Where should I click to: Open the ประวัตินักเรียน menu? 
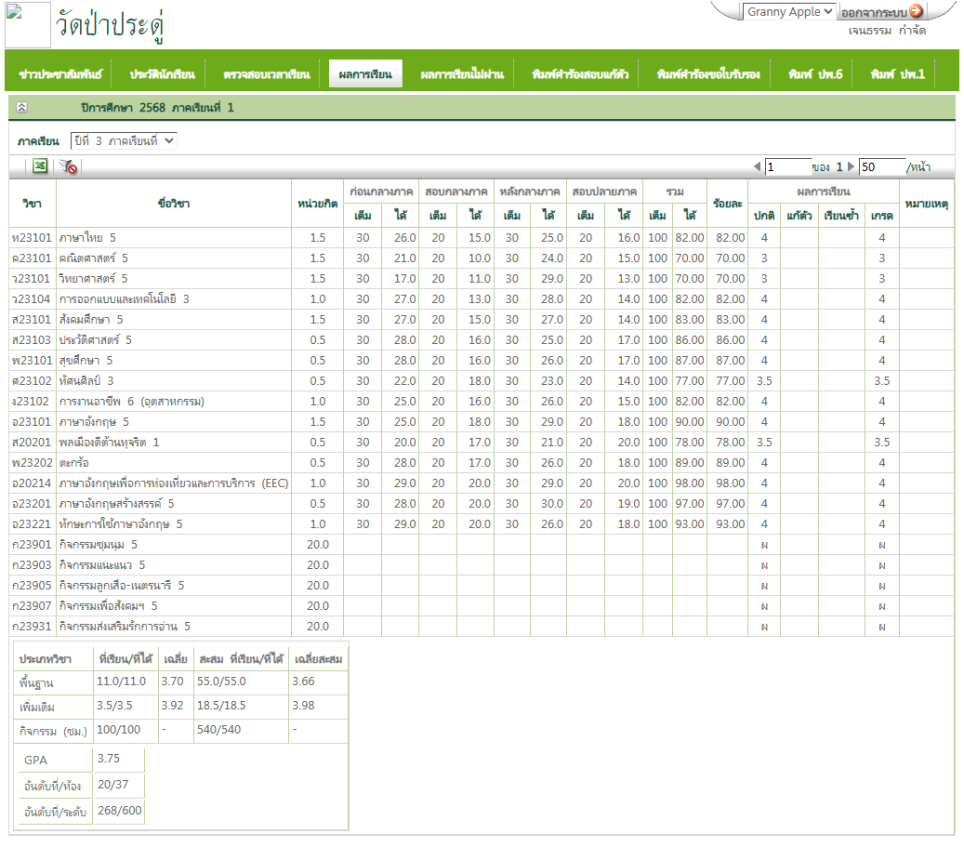click(x=159, y=75)
